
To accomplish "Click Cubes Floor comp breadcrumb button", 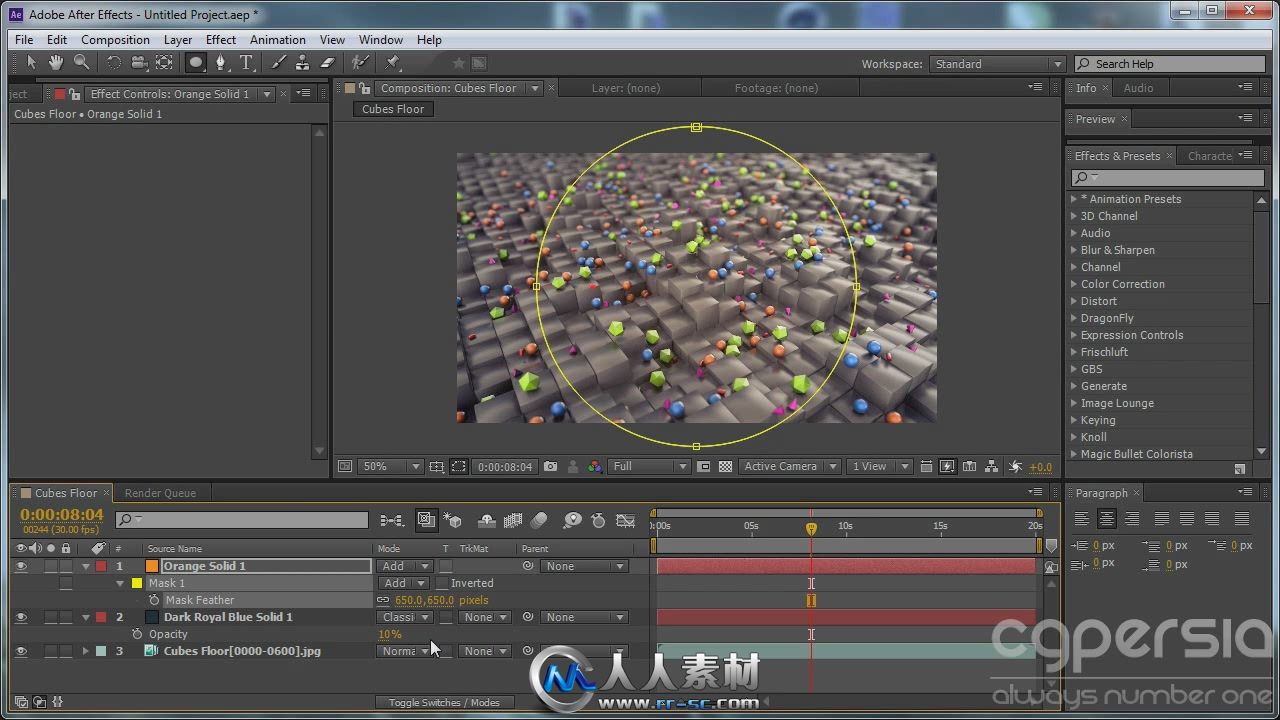I will (x=393, y=109).
